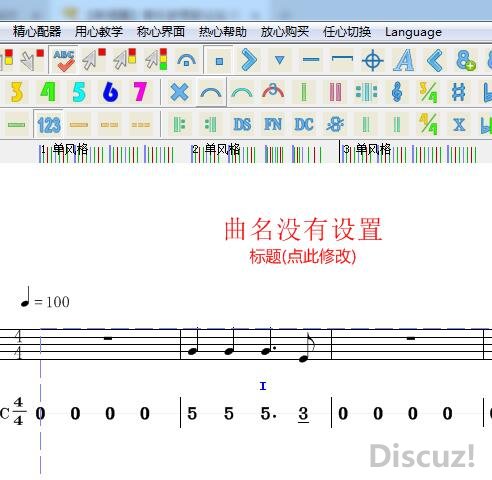Screen dimensions: 492x480
Task: Choose the green number 4 note
Action: [x=48, y=92]
